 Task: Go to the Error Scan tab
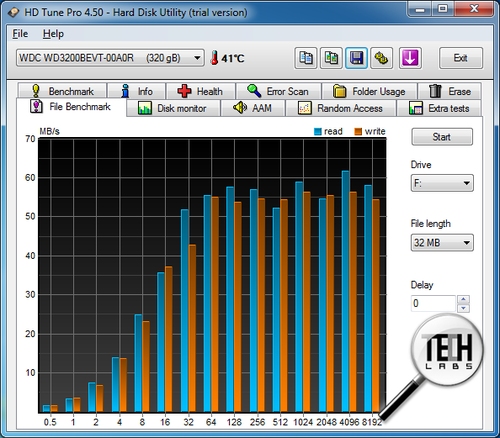[x=278, y=91]
